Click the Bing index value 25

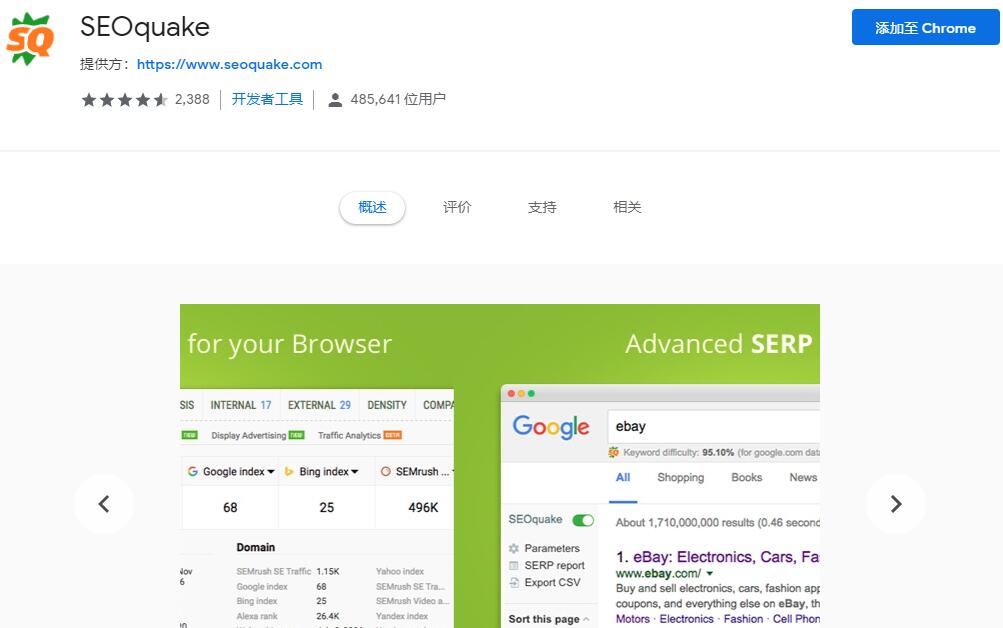click(x=326, y=507)
